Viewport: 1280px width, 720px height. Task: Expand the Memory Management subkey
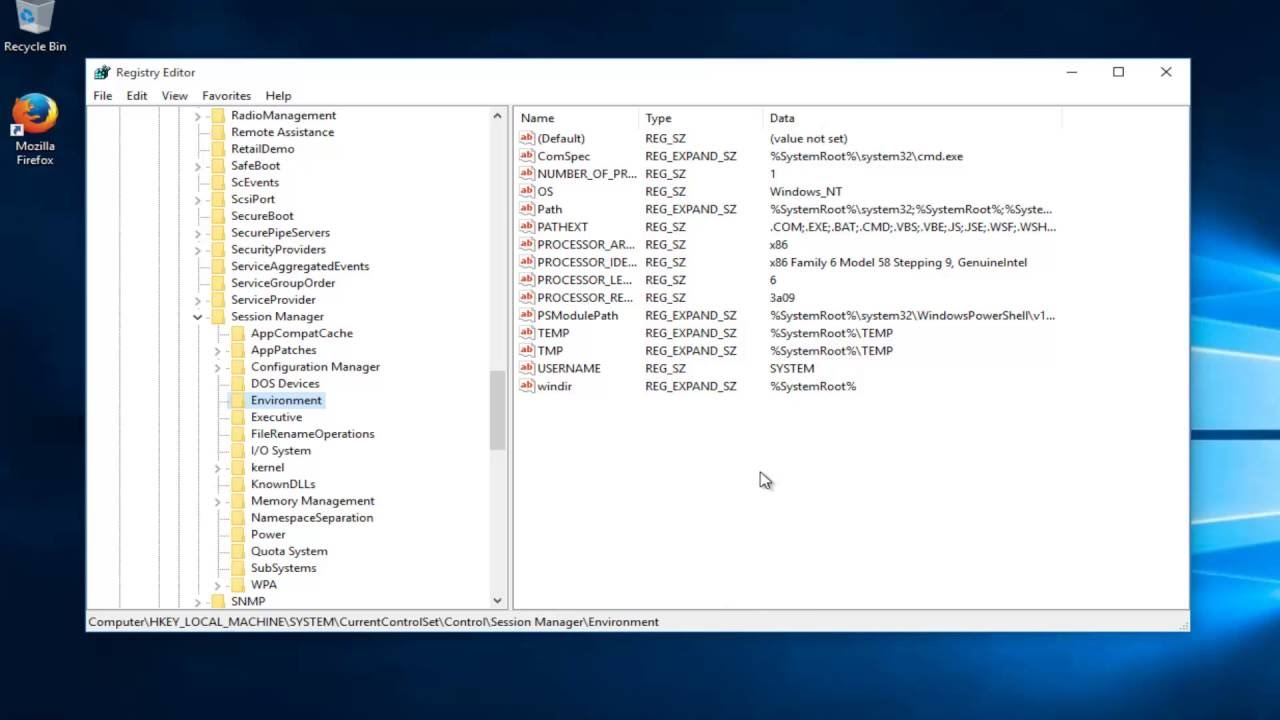pos(218,501)
